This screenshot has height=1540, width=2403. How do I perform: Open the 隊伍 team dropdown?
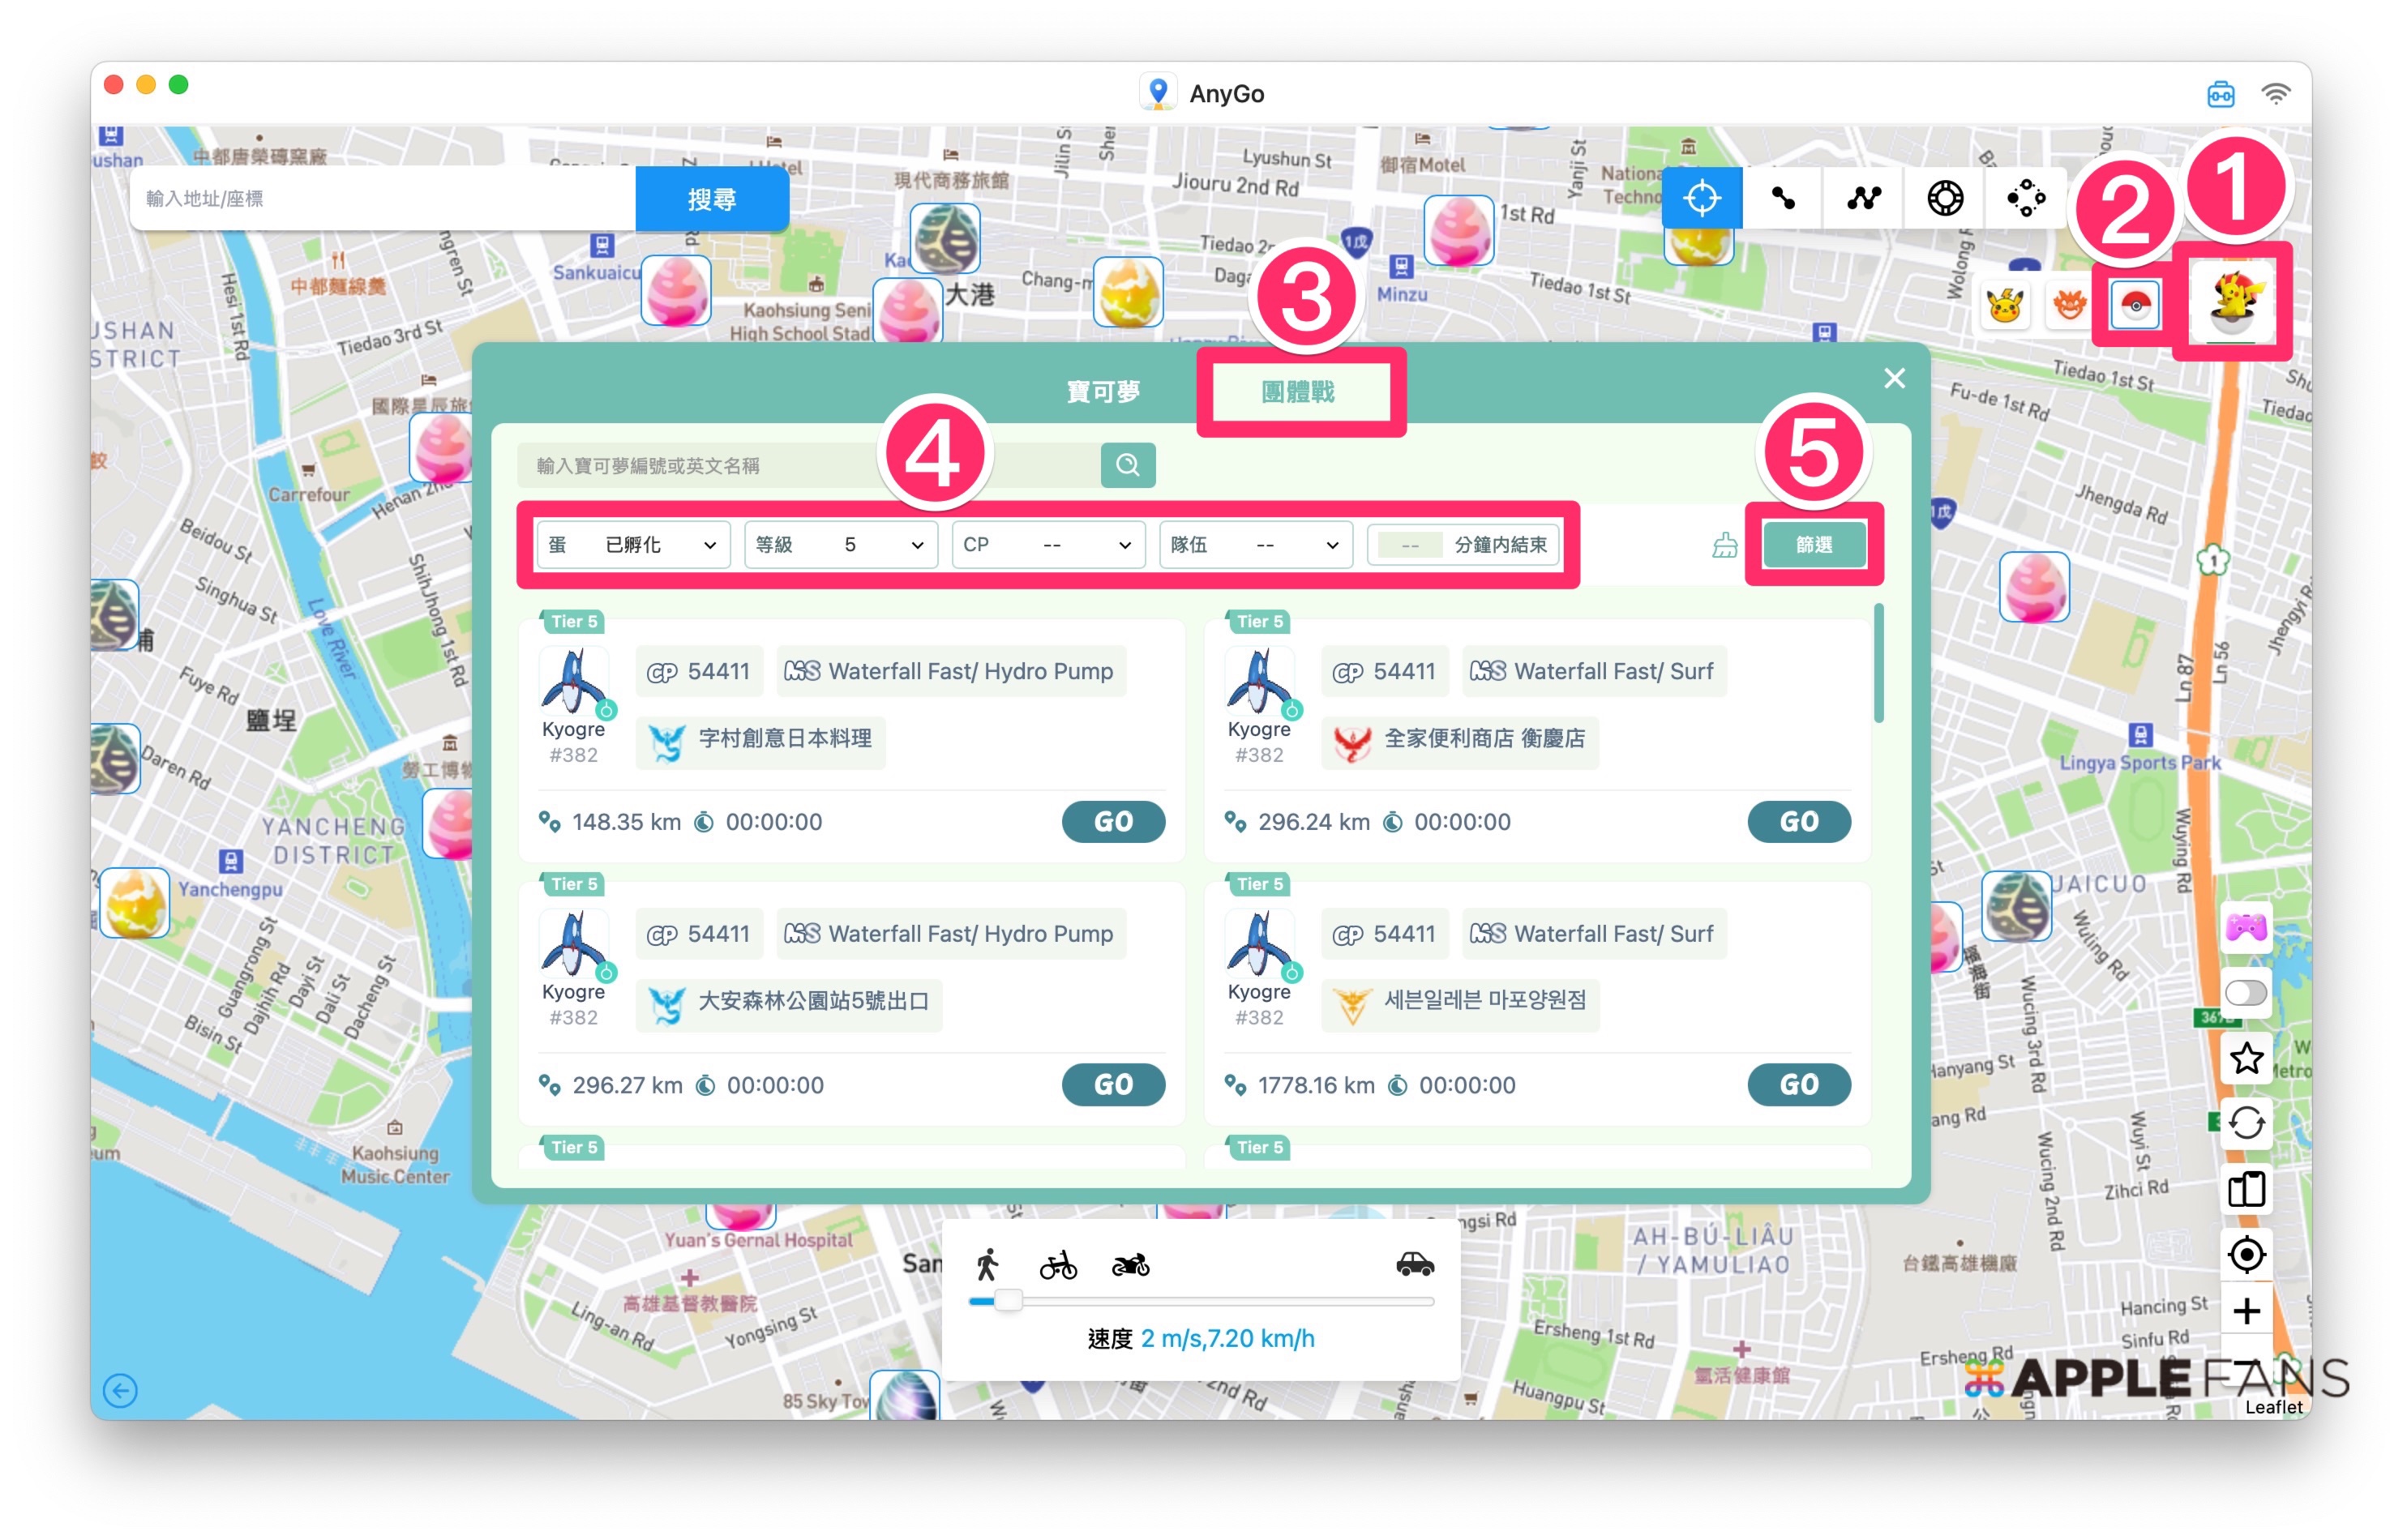1254,545
